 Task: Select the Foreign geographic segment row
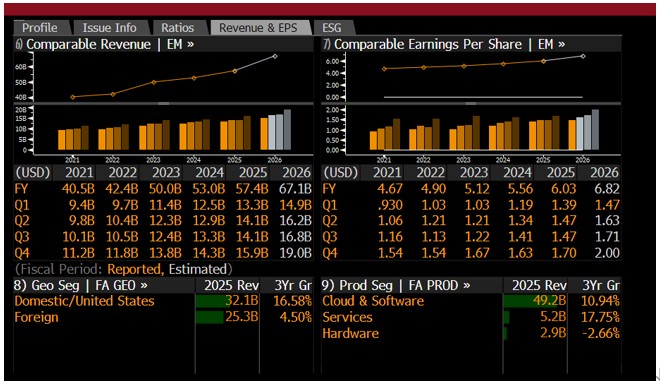point(163,317)
